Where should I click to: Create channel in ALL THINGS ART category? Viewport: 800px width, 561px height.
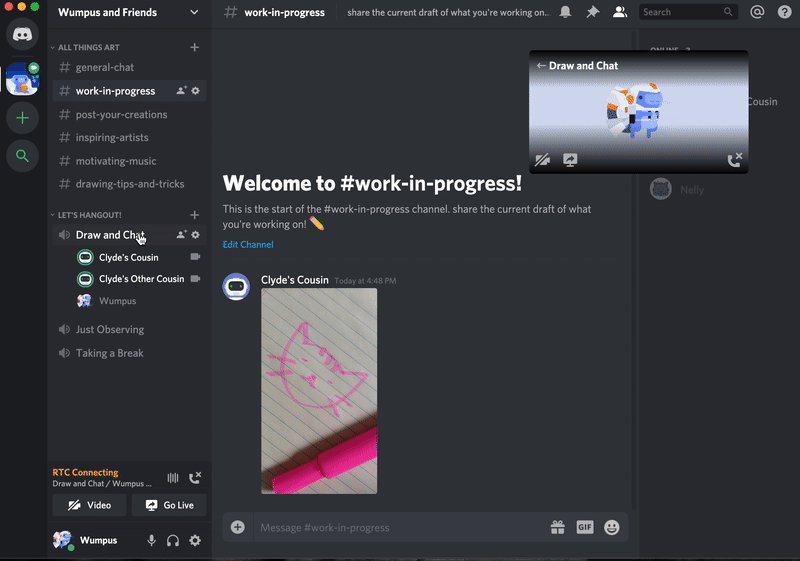point(194,47)
